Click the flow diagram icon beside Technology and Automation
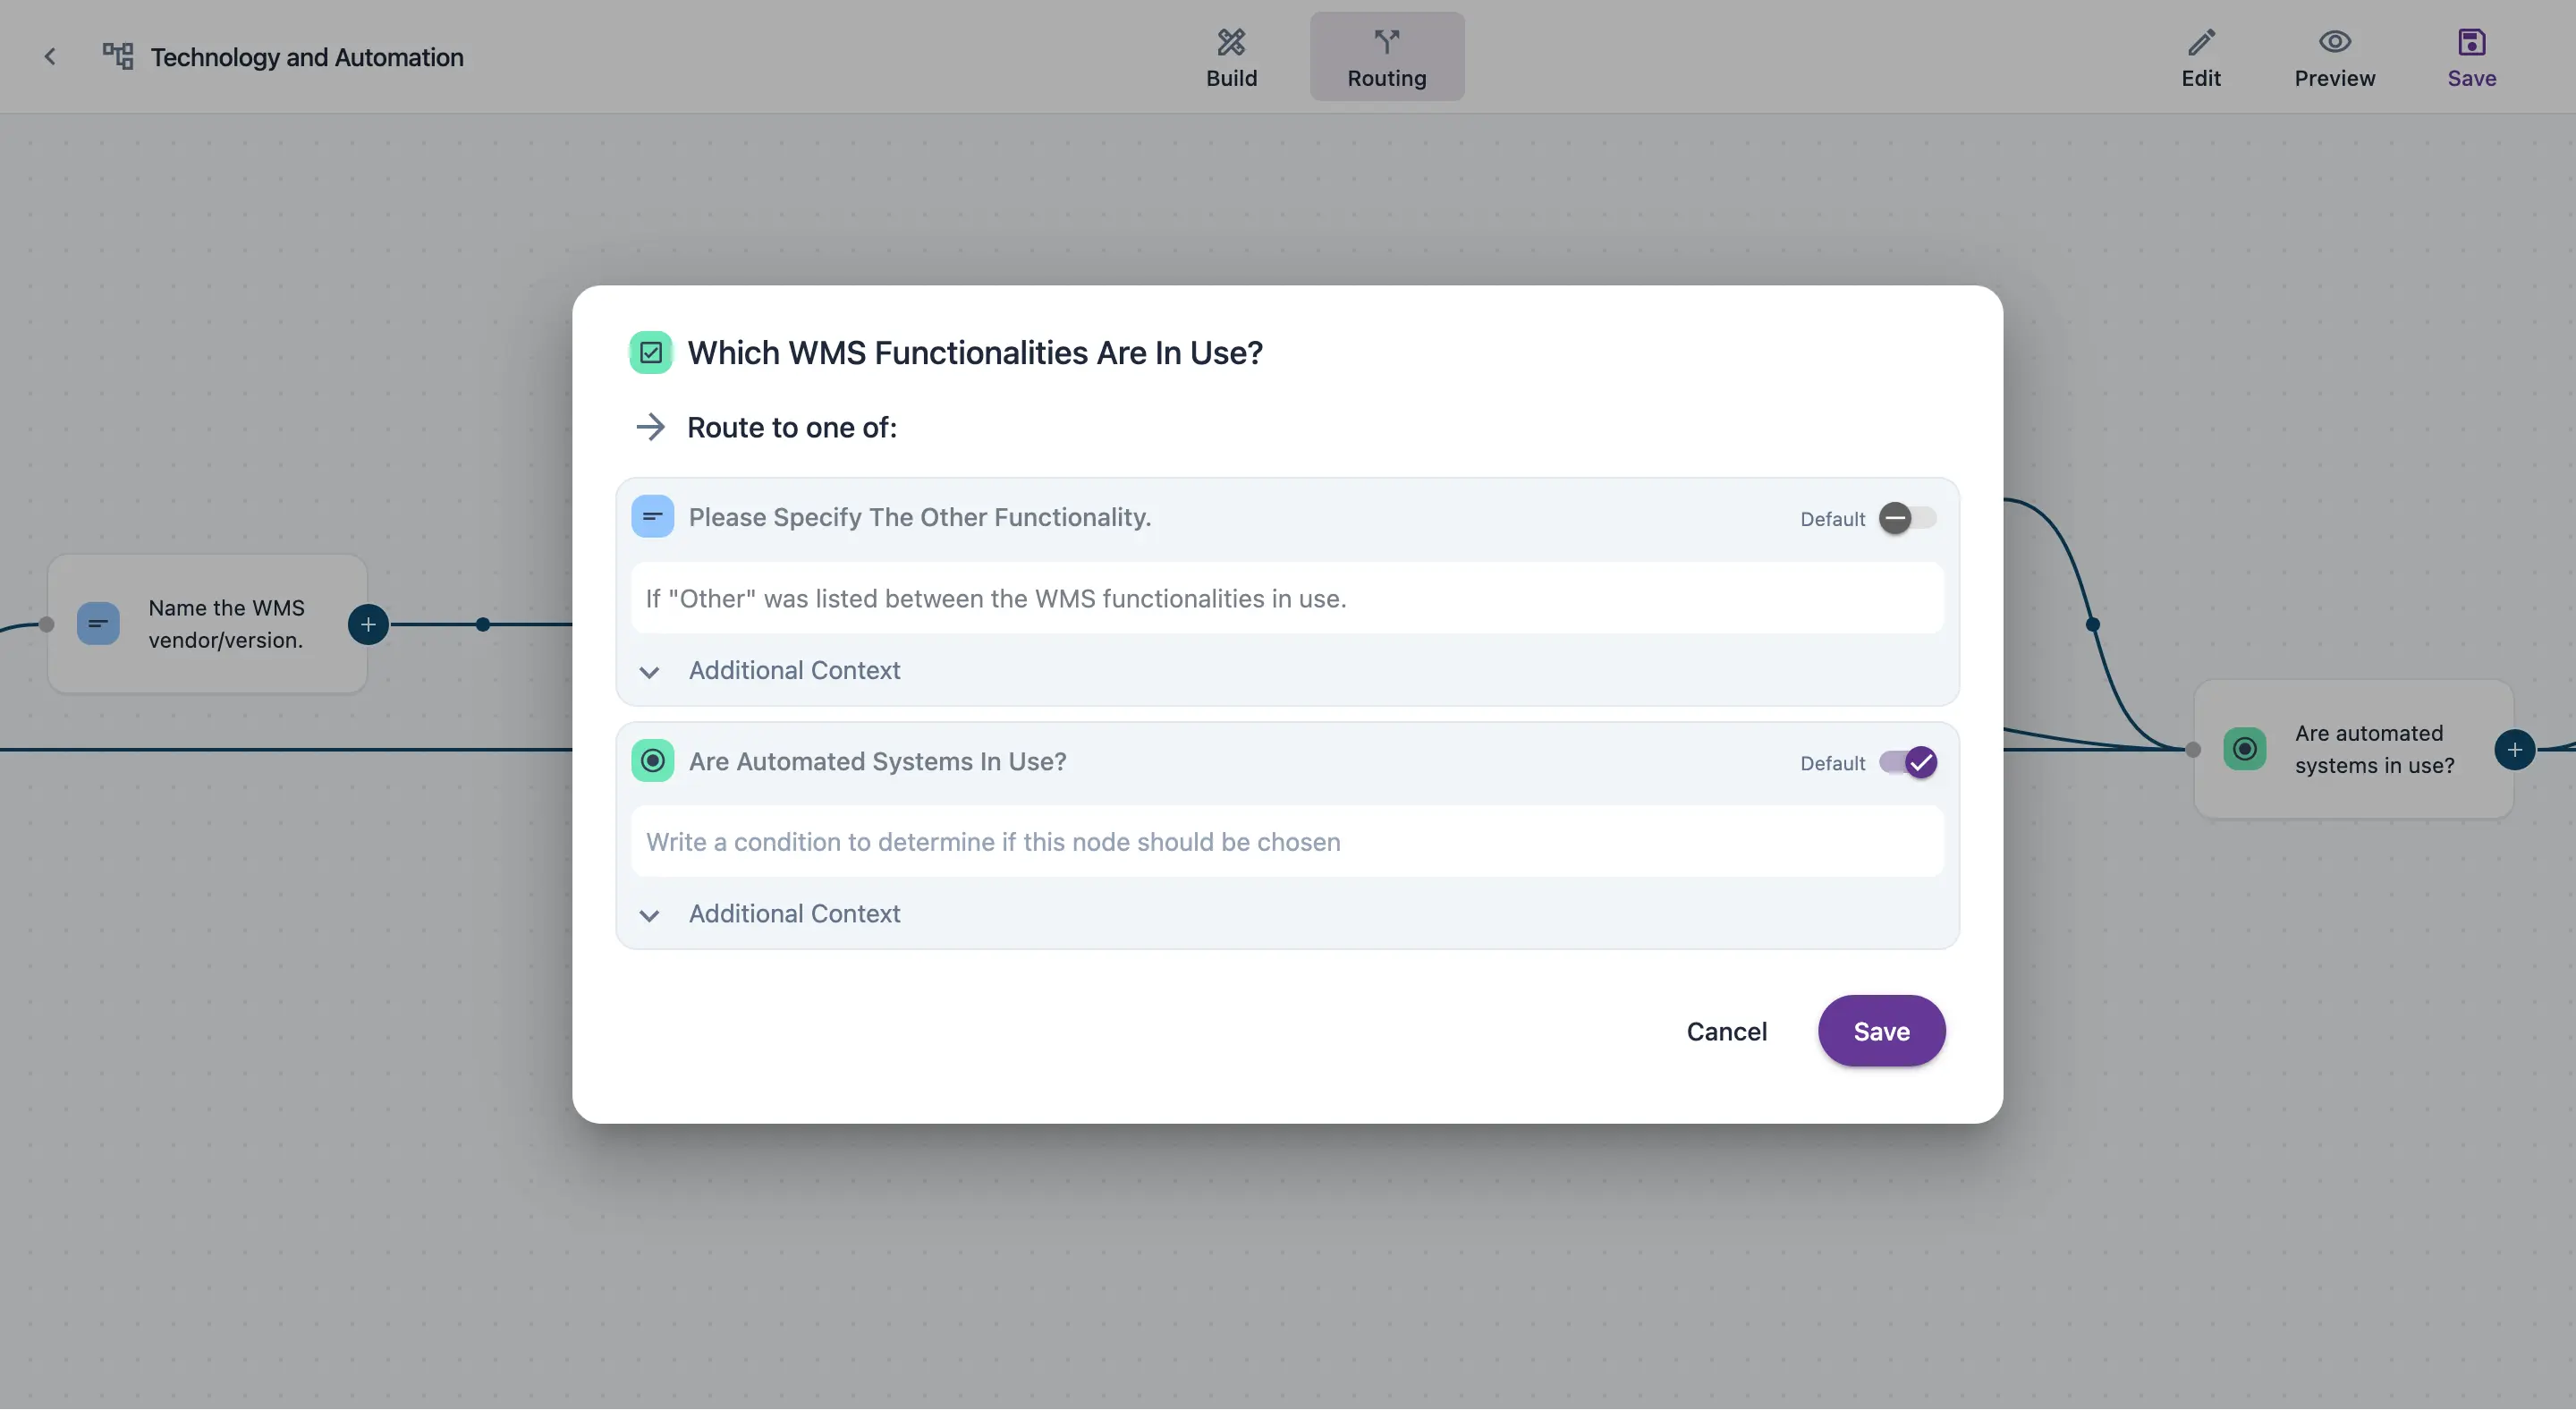Screen dimensions: 2576x1410 [118, 56]
